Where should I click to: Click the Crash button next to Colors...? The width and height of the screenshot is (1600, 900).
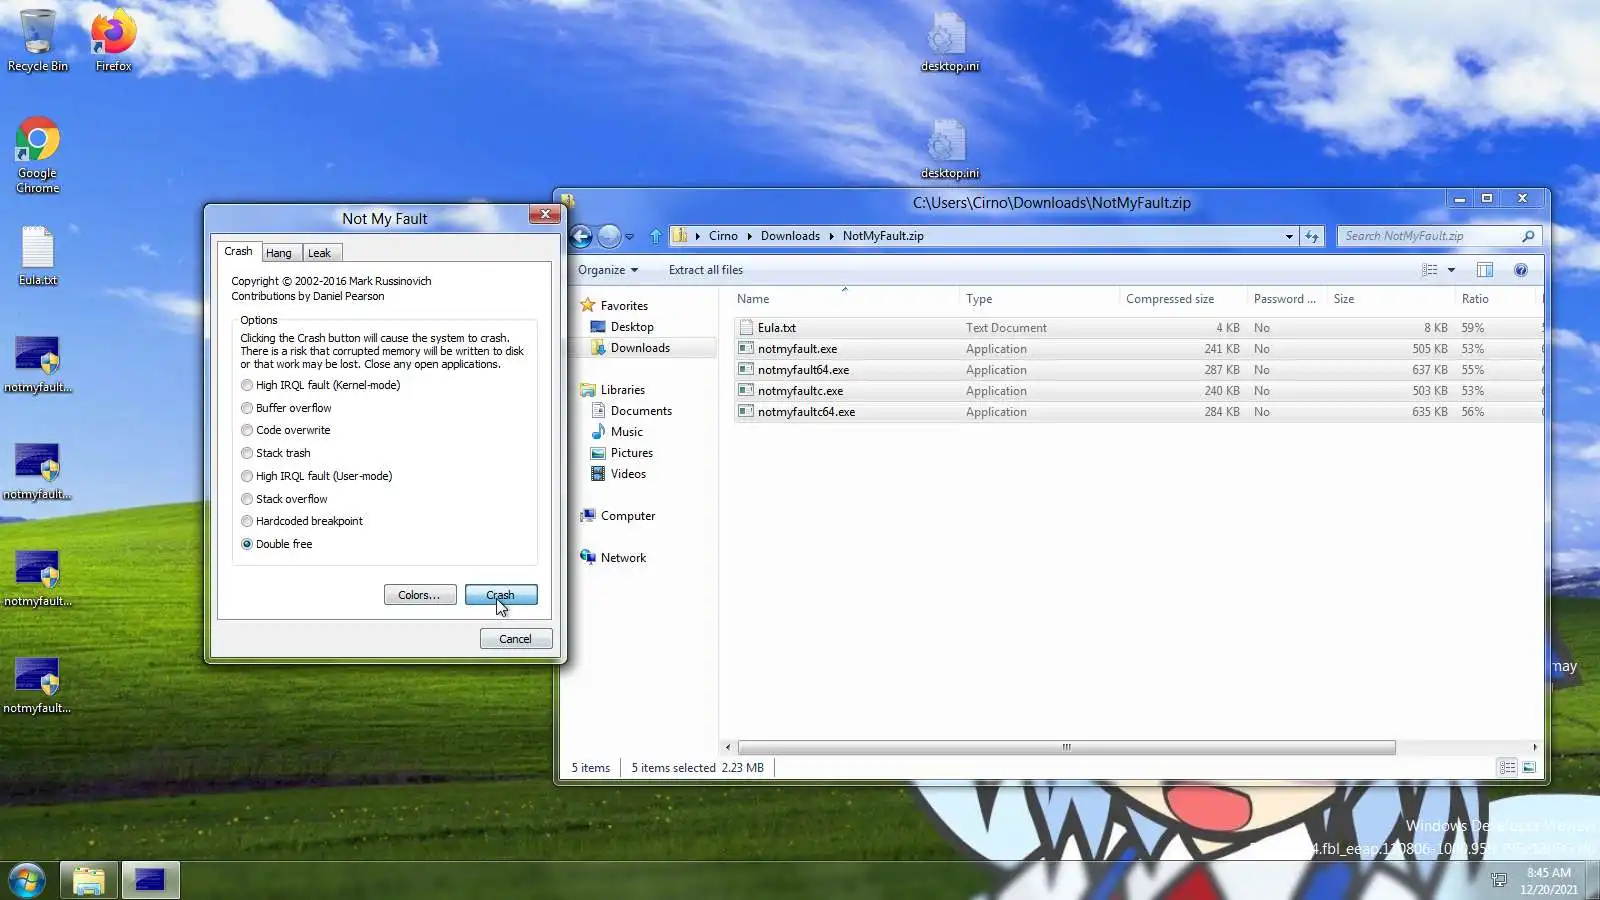coord(501,595)
